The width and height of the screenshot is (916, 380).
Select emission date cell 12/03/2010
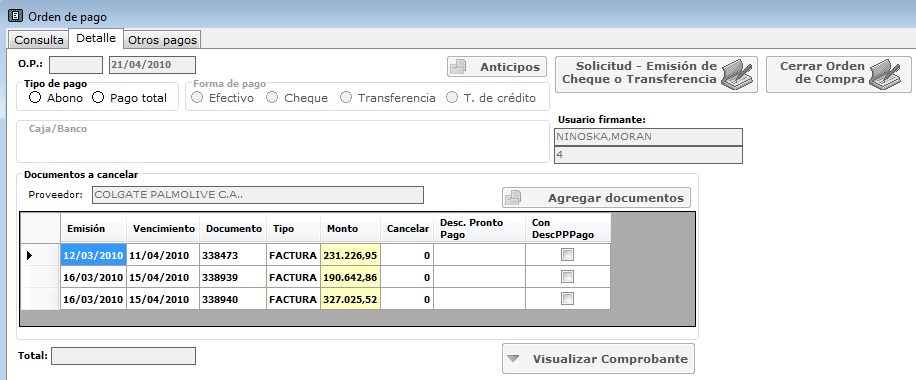(93, 255)
